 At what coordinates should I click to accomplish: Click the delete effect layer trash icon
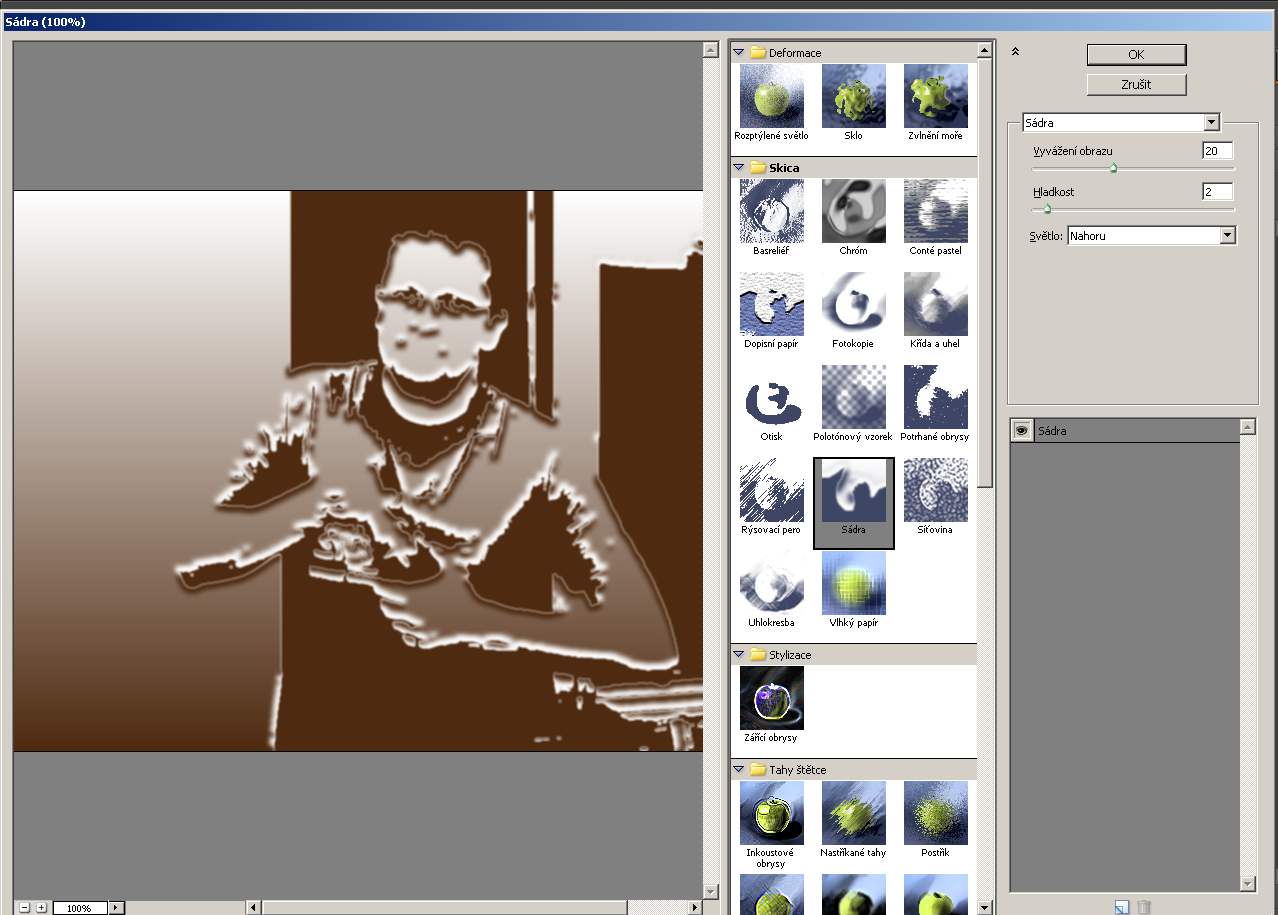coord(1144,907)
